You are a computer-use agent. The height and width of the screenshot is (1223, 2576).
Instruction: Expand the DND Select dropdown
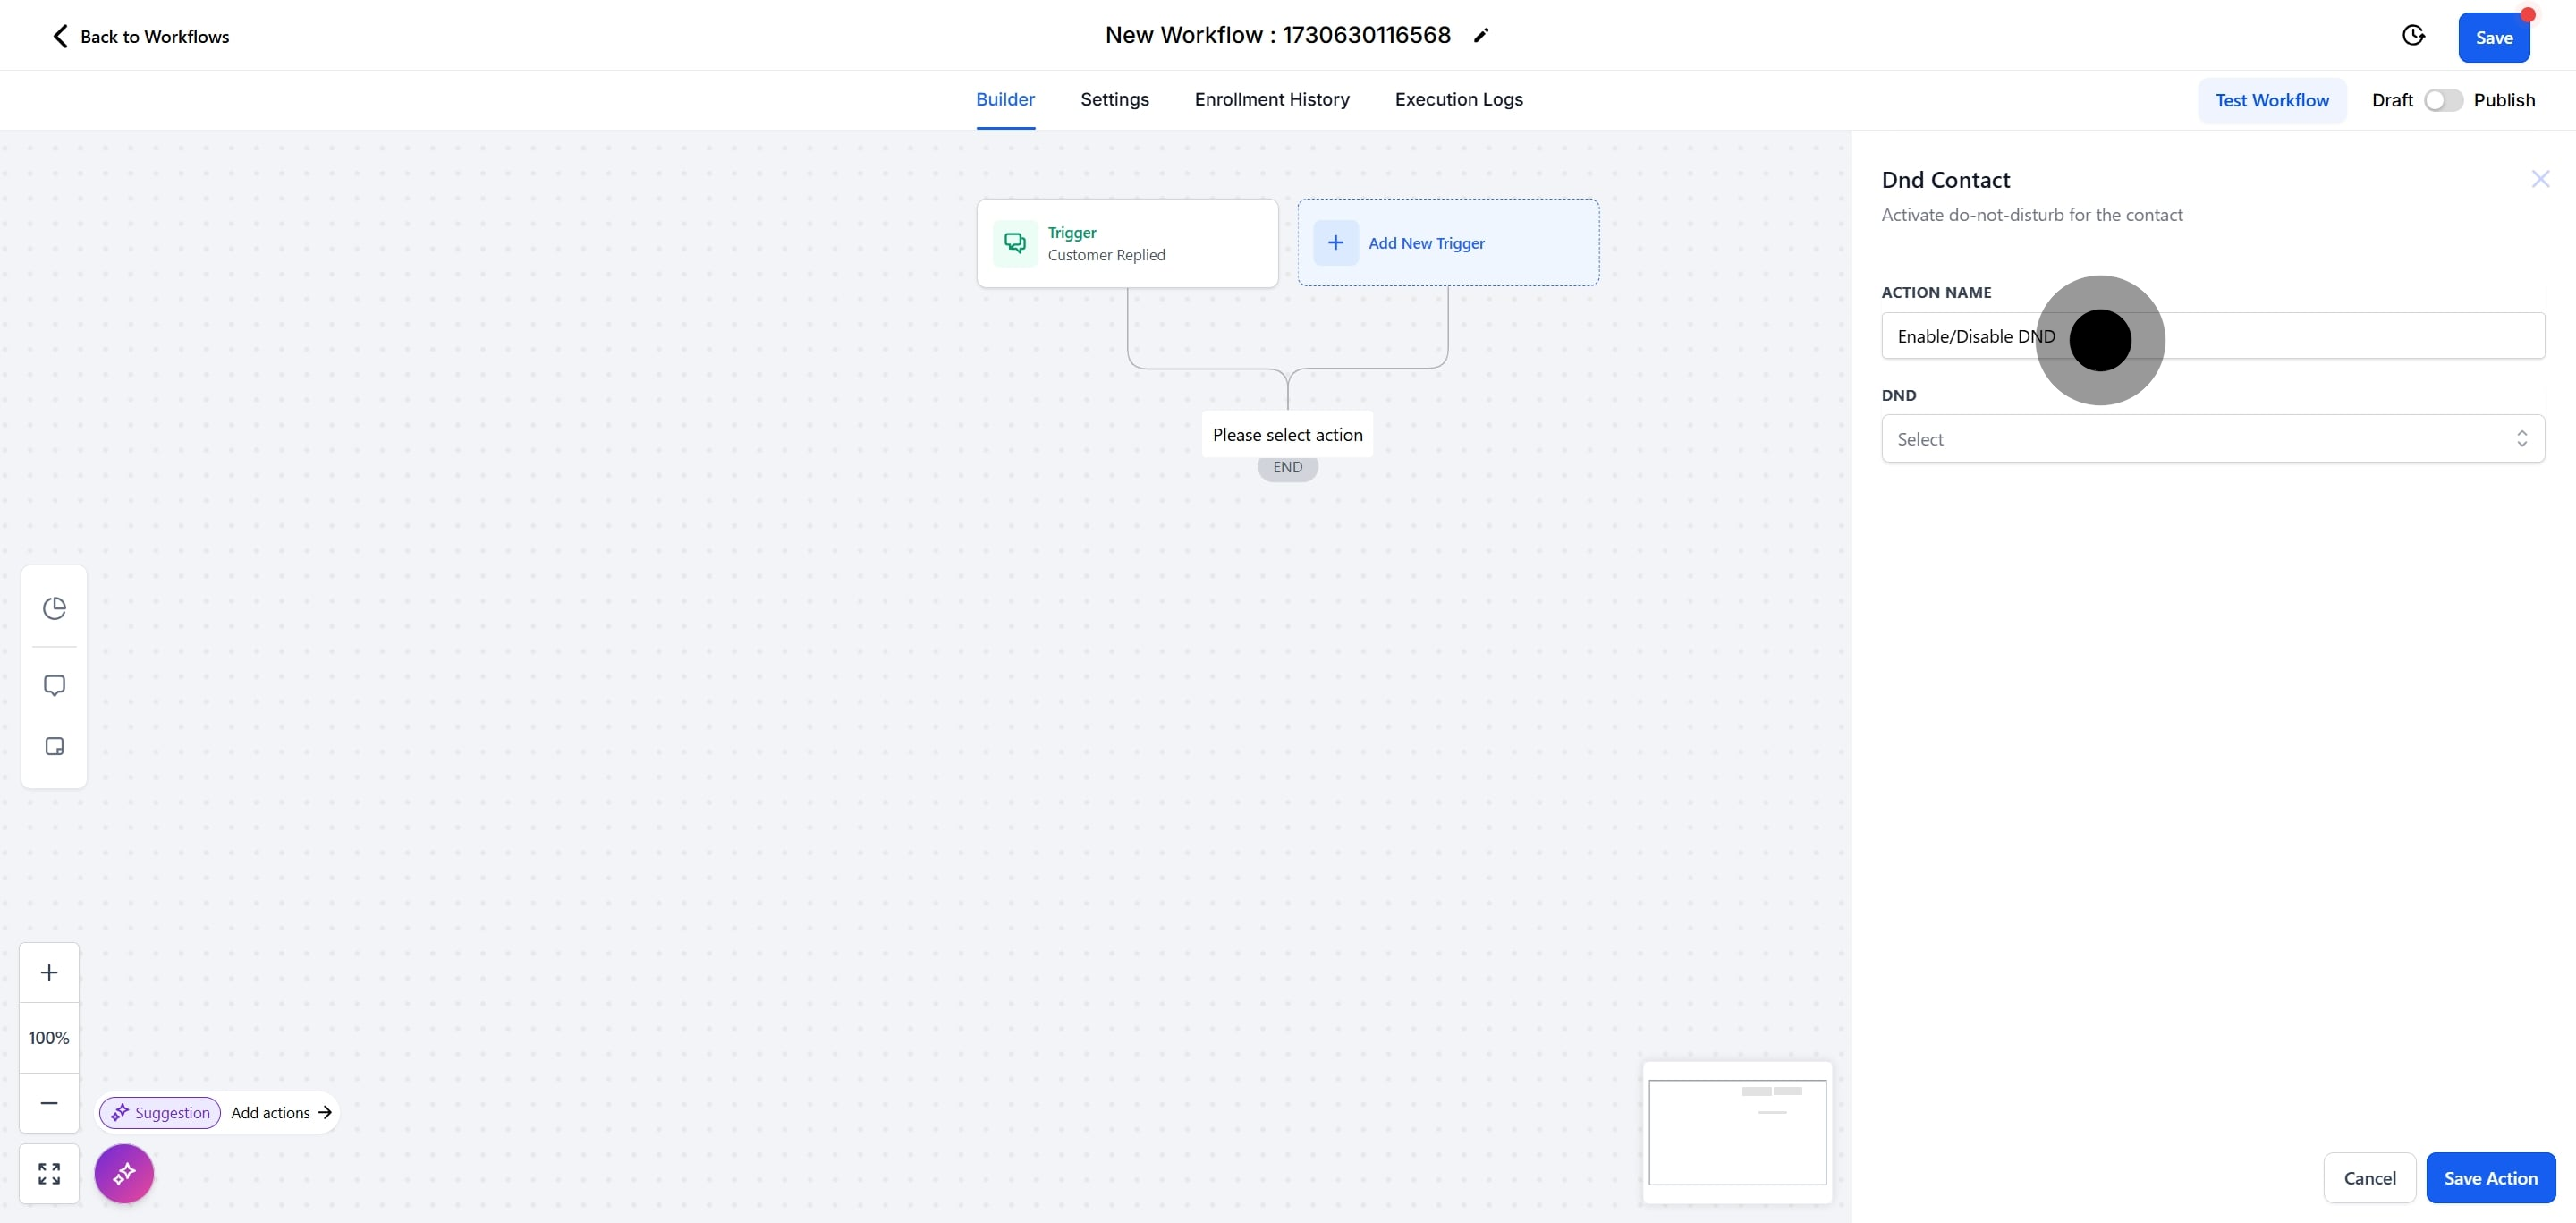2200,439
